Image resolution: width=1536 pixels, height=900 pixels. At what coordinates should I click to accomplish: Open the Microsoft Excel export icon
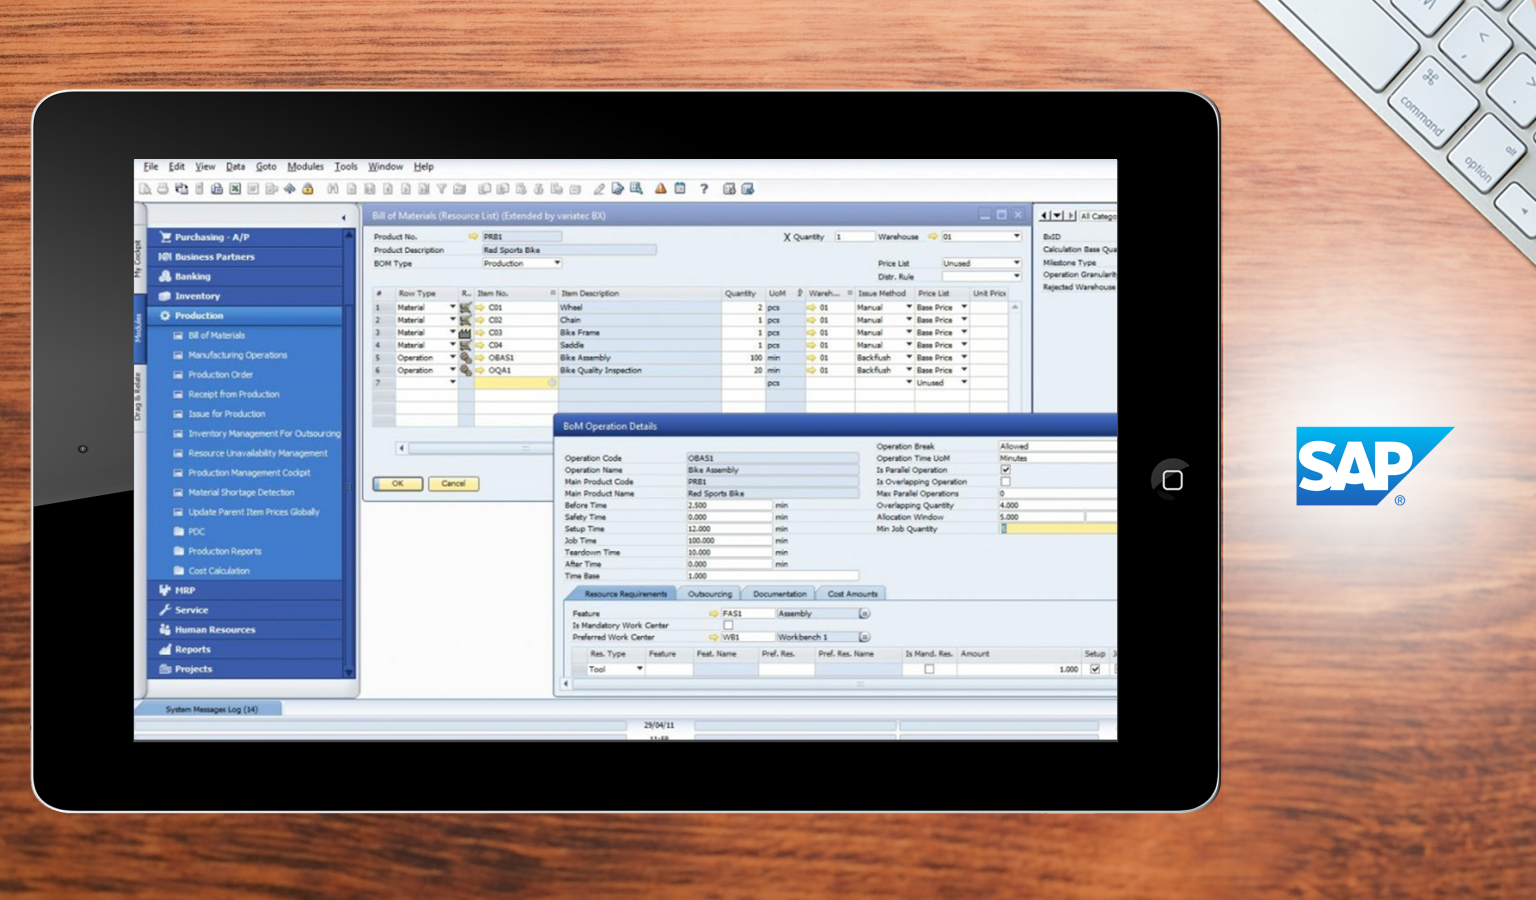point(233,188)
